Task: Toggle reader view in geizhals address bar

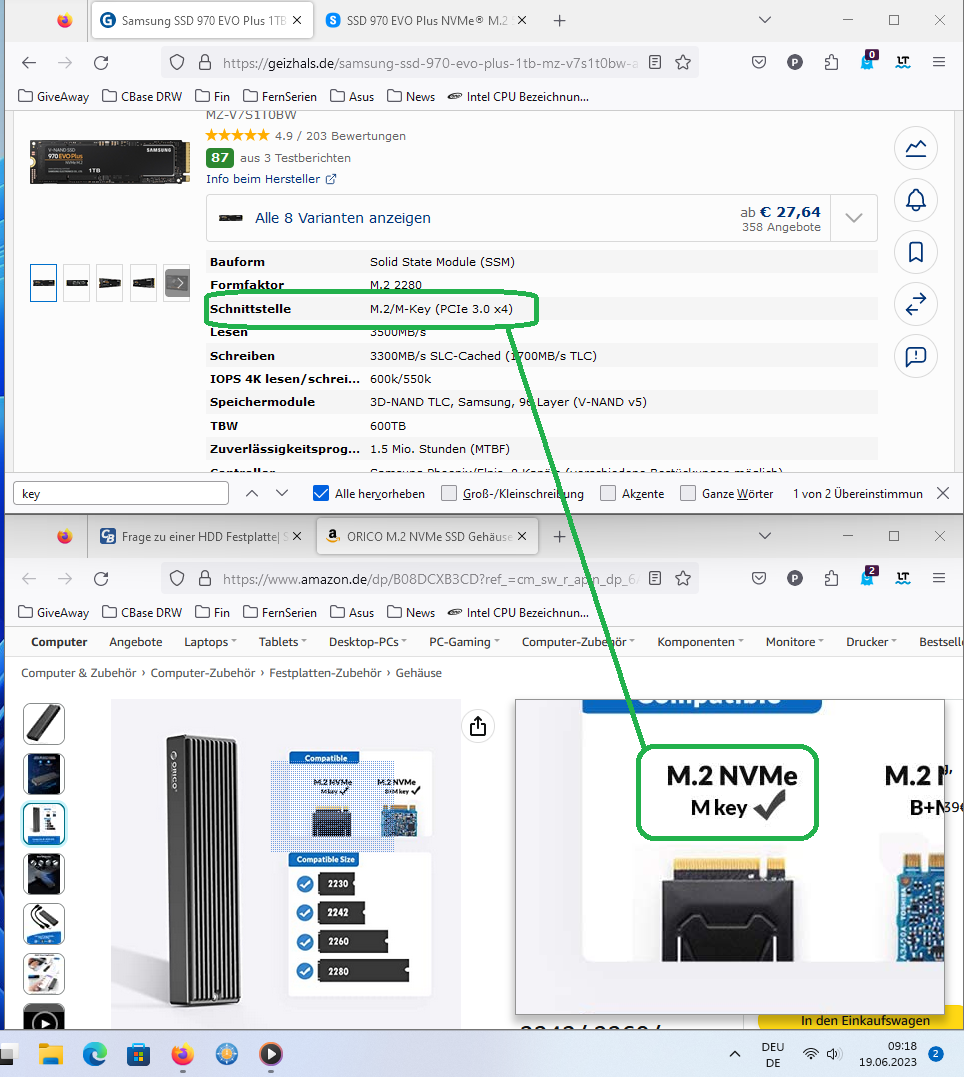Action: coord(655,63)
